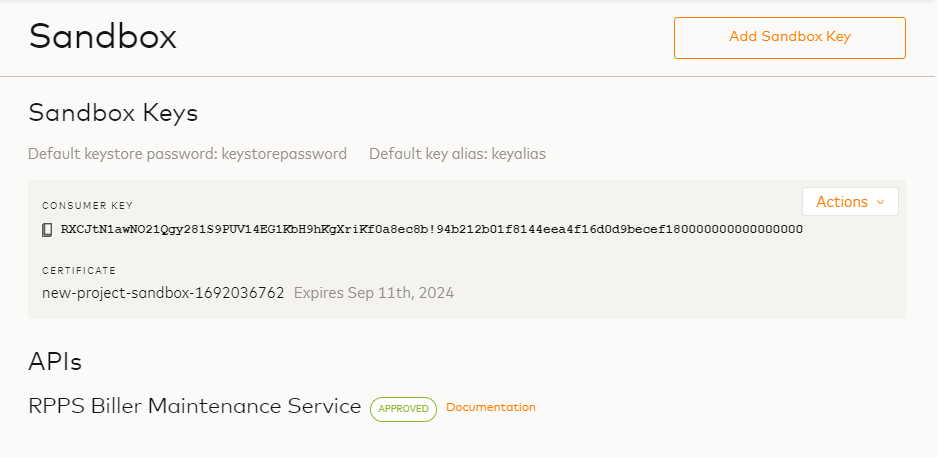Expand the chevron arrow beside Actions
This screenshot has height=458, width=939.
[x=880, y=202]
